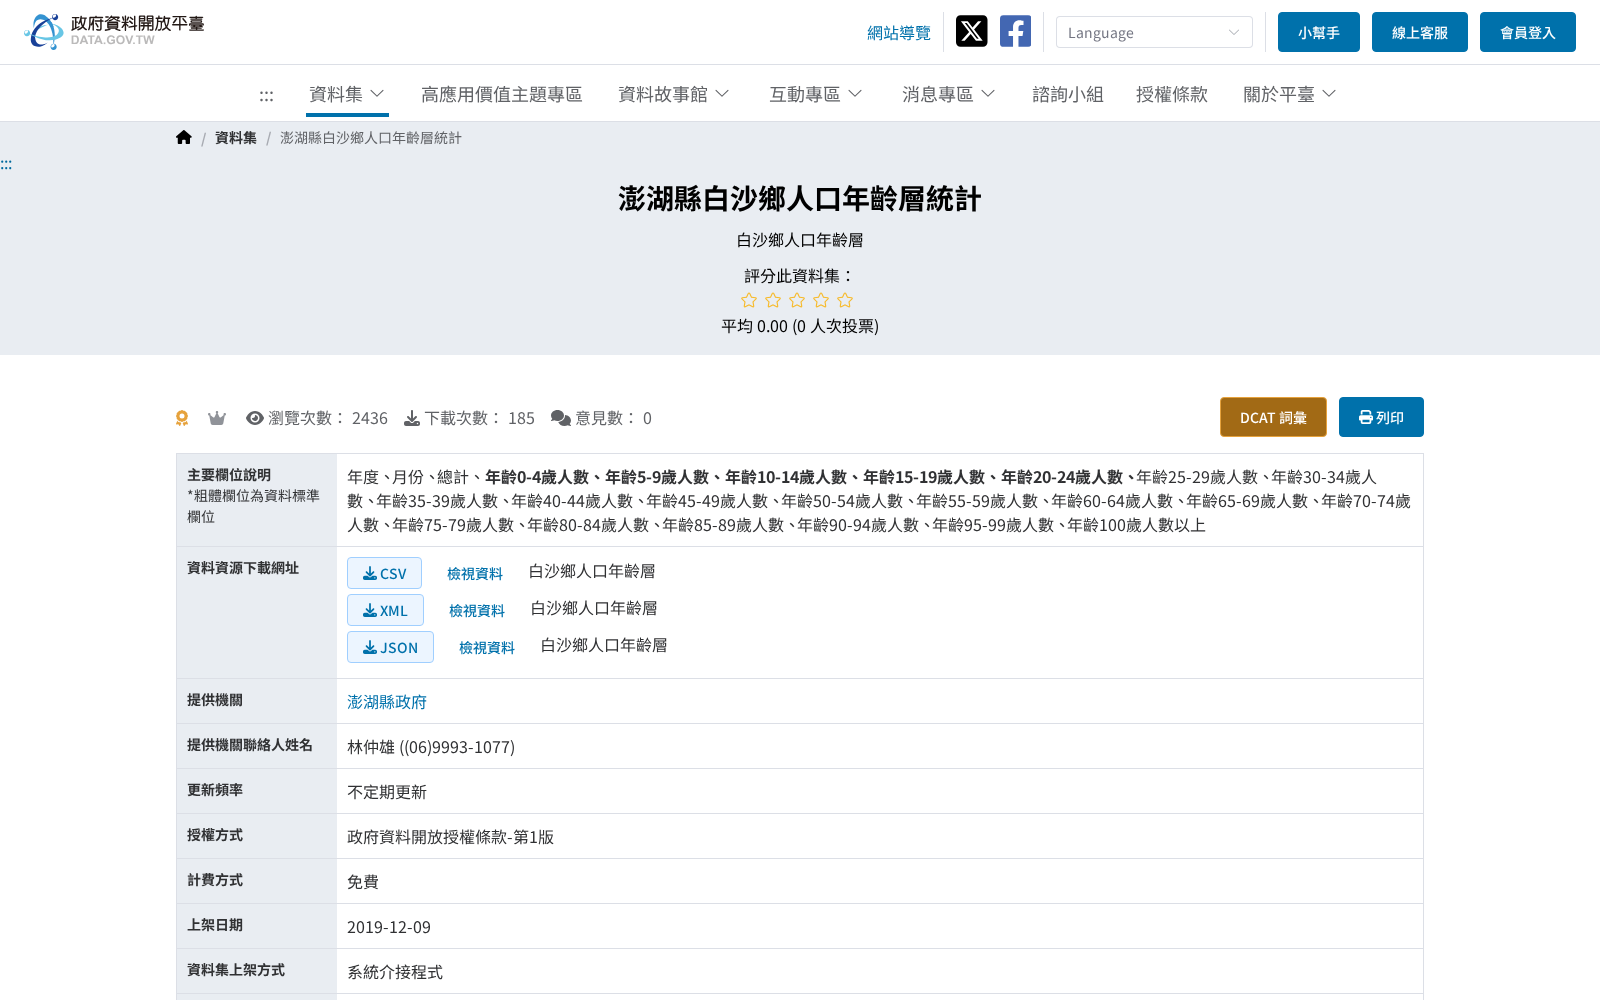Click the row label 計費方式
Image resolution: width=1600 pixels, height=1000 pixels.
tap(215, 880)
